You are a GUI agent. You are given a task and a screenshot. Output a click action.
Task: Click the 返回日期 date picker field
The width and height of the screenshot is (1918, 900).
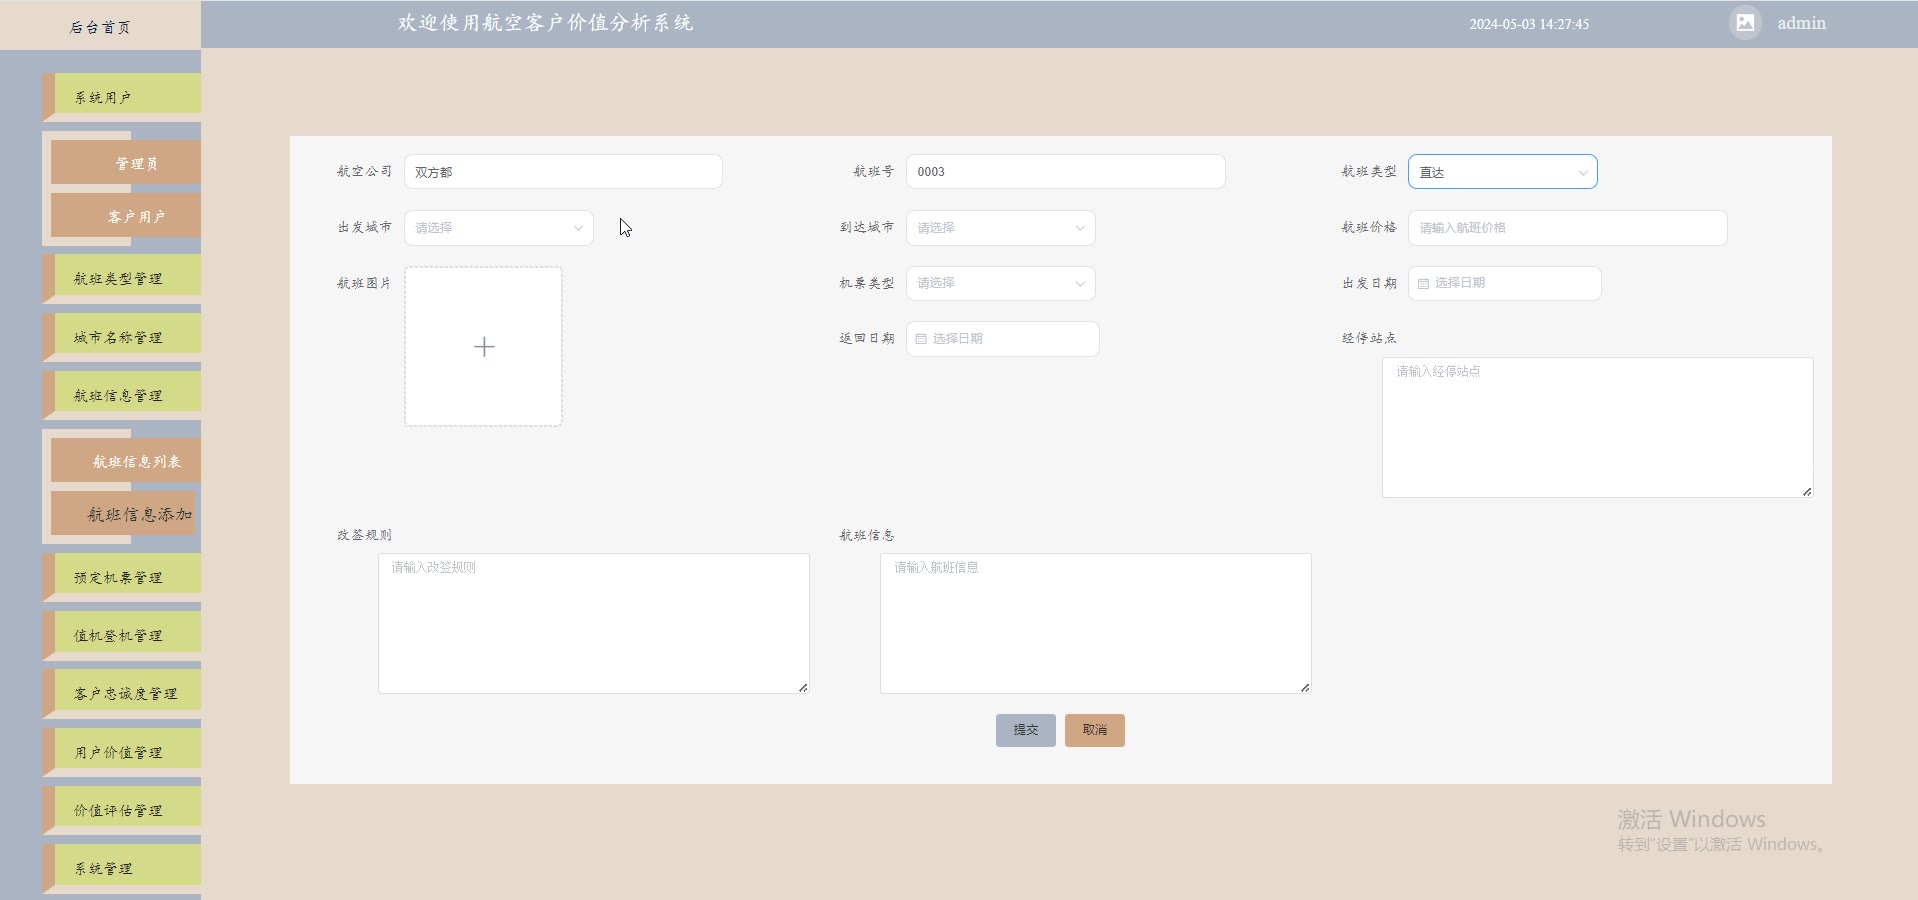coord(1003,339)
